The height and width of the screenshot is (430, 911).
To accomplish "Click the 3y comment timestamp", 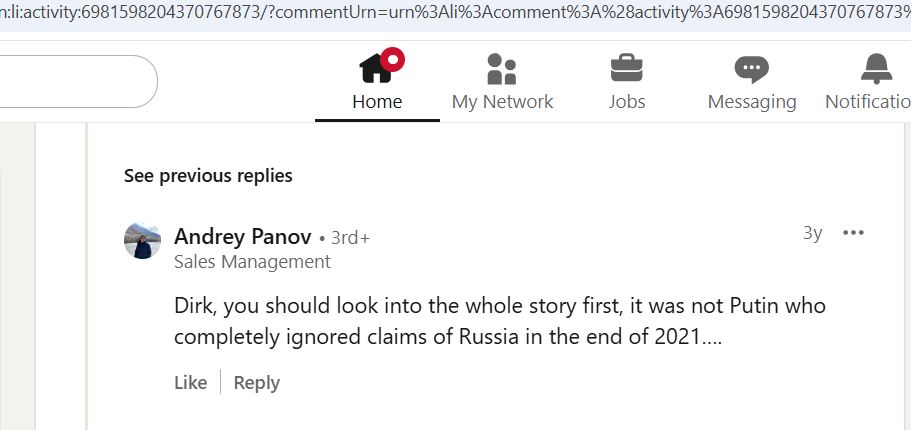I will pyautogui.click(x=812, y=233).
